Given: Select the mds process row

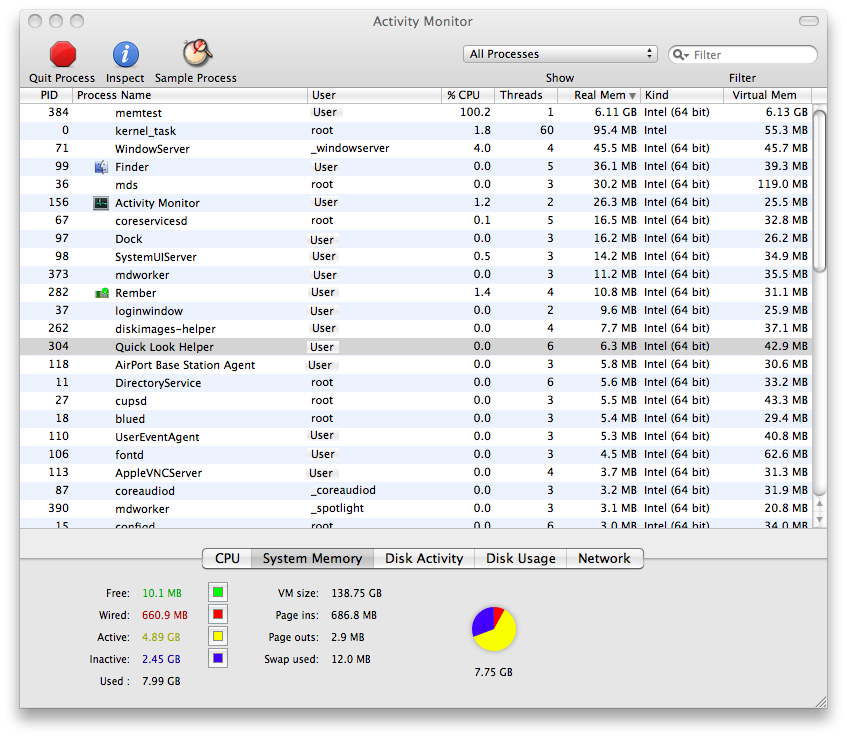Looking at the screenshot, I should [416, 185].
